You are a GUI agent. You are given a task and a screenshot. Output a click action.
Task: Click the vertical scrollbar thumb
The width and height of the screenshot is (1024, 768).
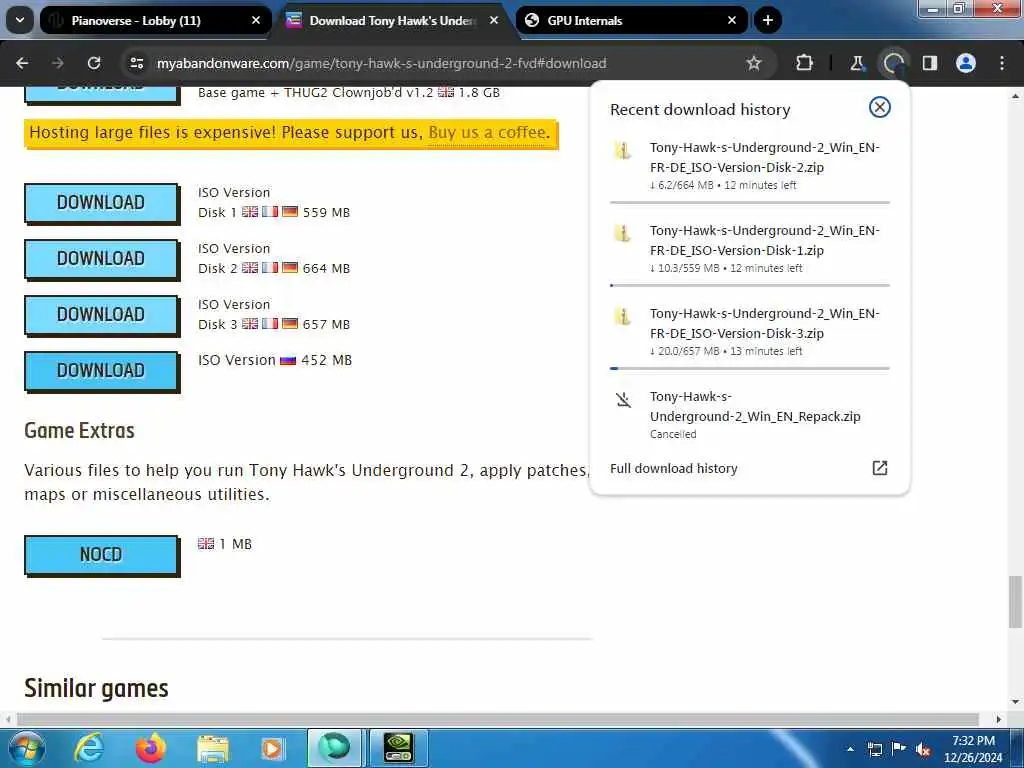[x=1015, y=601]
